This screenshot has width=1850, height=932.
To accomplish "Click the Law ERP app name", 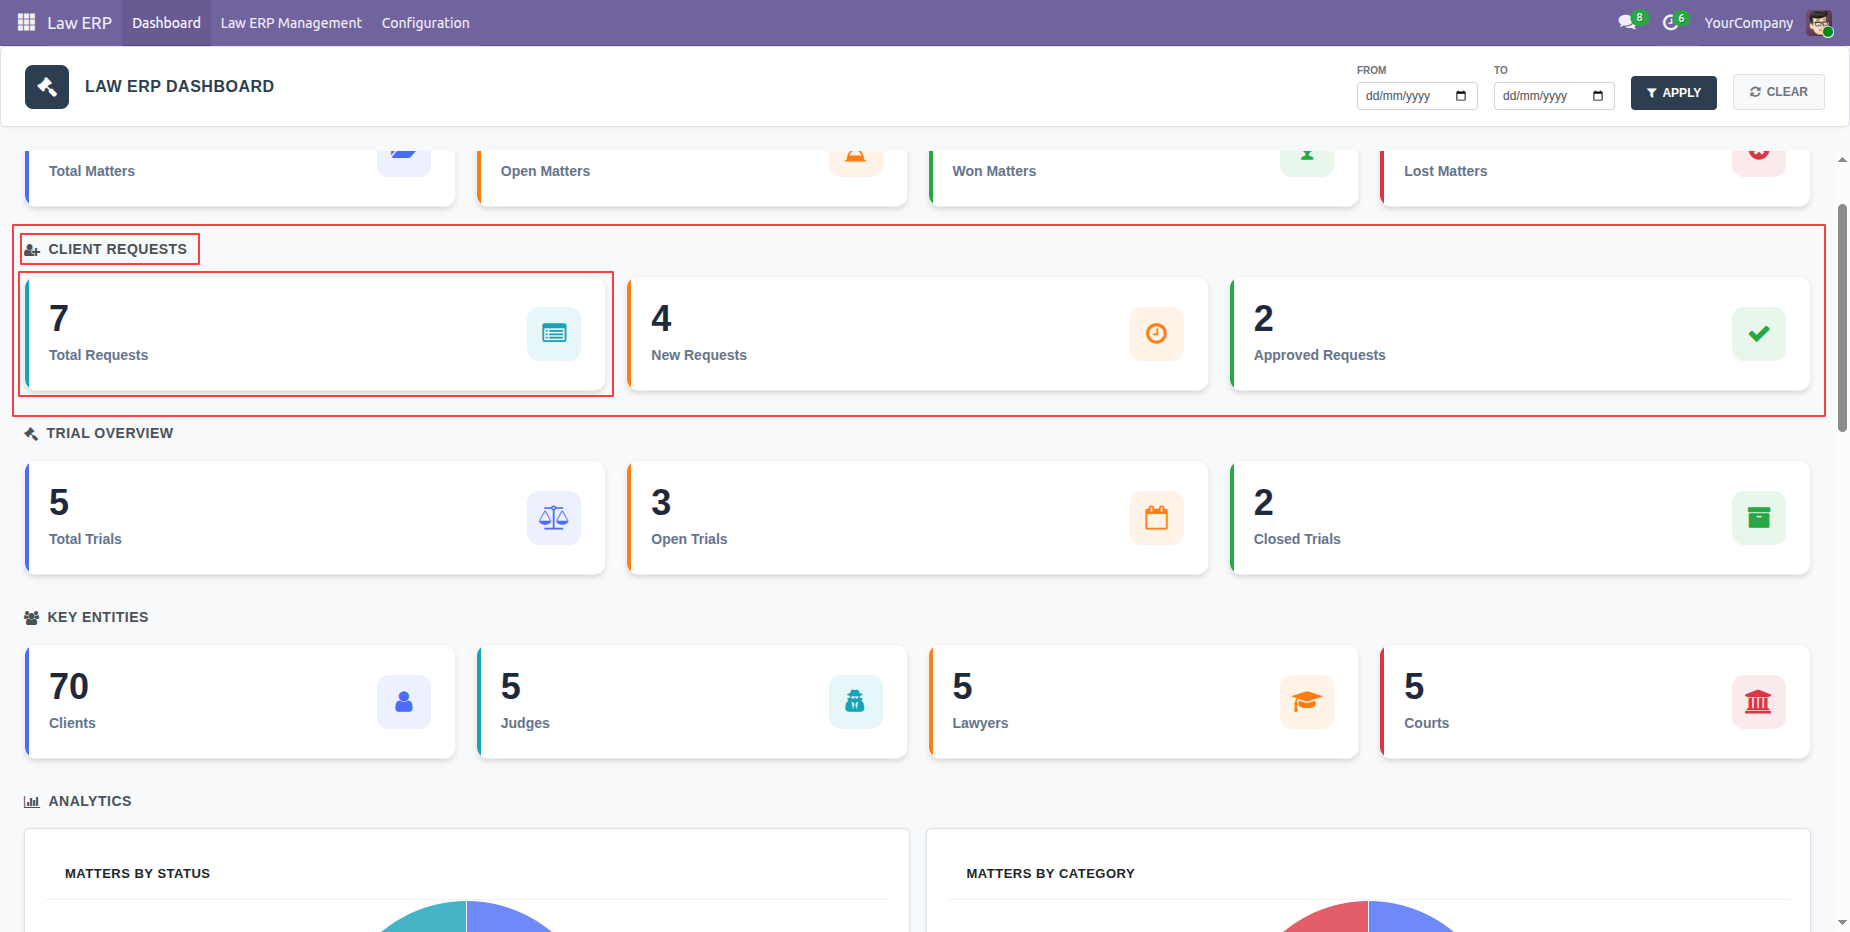I will [x=80, y=23].
